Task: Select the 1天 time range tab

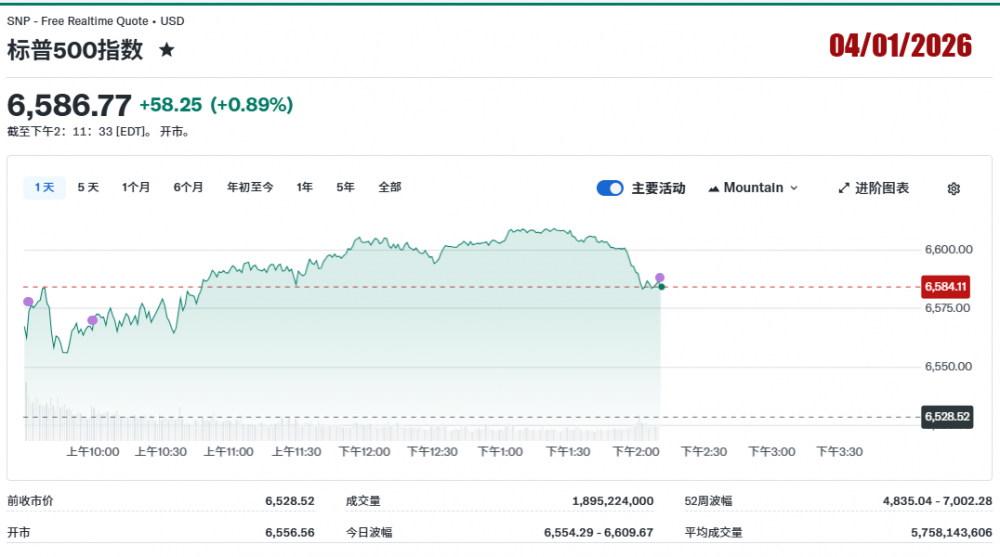Action: [44, 187]
